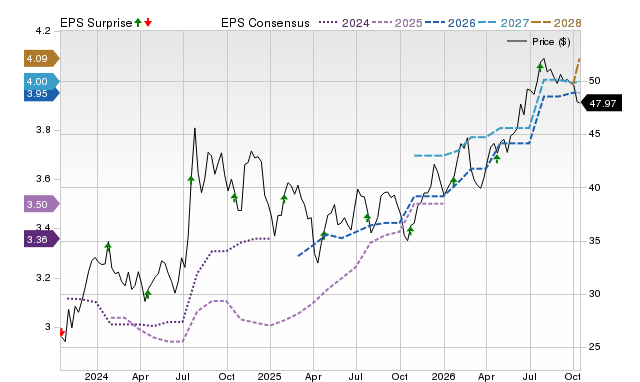Click the Jul label following 2025

[356, 376]
